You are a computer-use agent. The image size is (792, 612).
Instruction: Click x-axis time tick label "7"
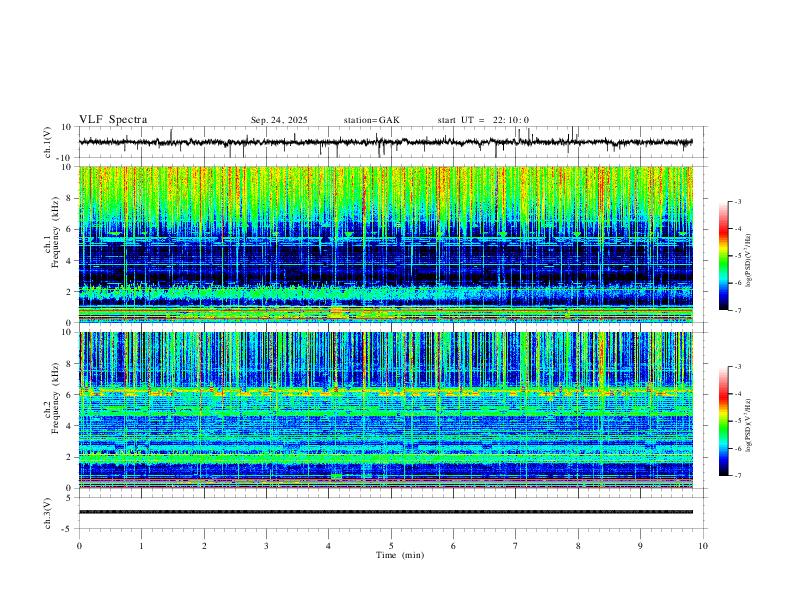(516, 546)
